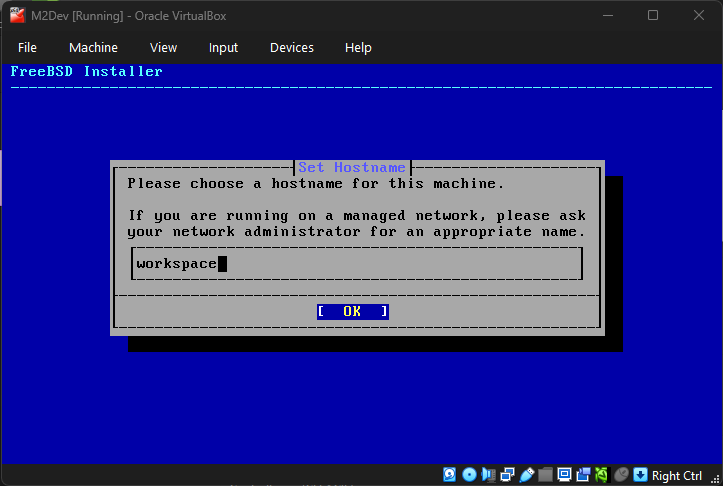Open the Devices menu
This screenshot has height=486, width=723.
pyautogui.click(x=291, y=47)
